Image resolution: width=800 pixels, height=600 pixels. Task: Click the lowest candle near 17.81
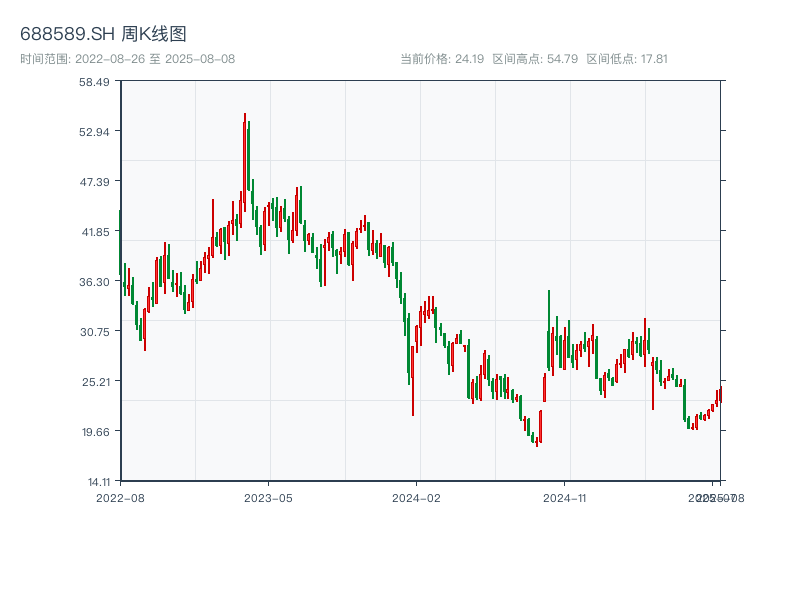point(537,440)
